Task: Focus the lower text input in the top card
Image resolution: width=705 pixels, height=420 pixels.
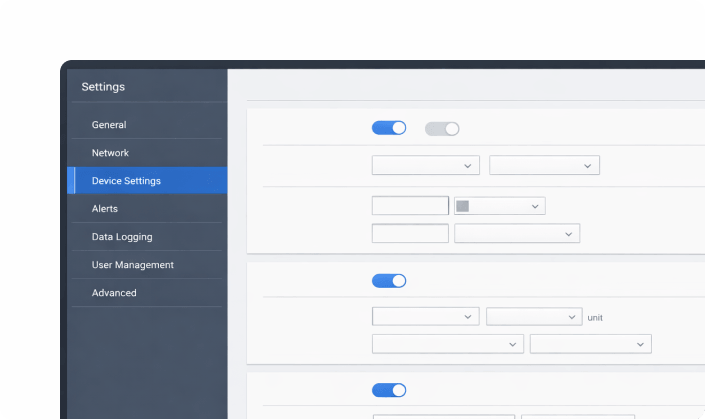Action: tap(410, 234)
